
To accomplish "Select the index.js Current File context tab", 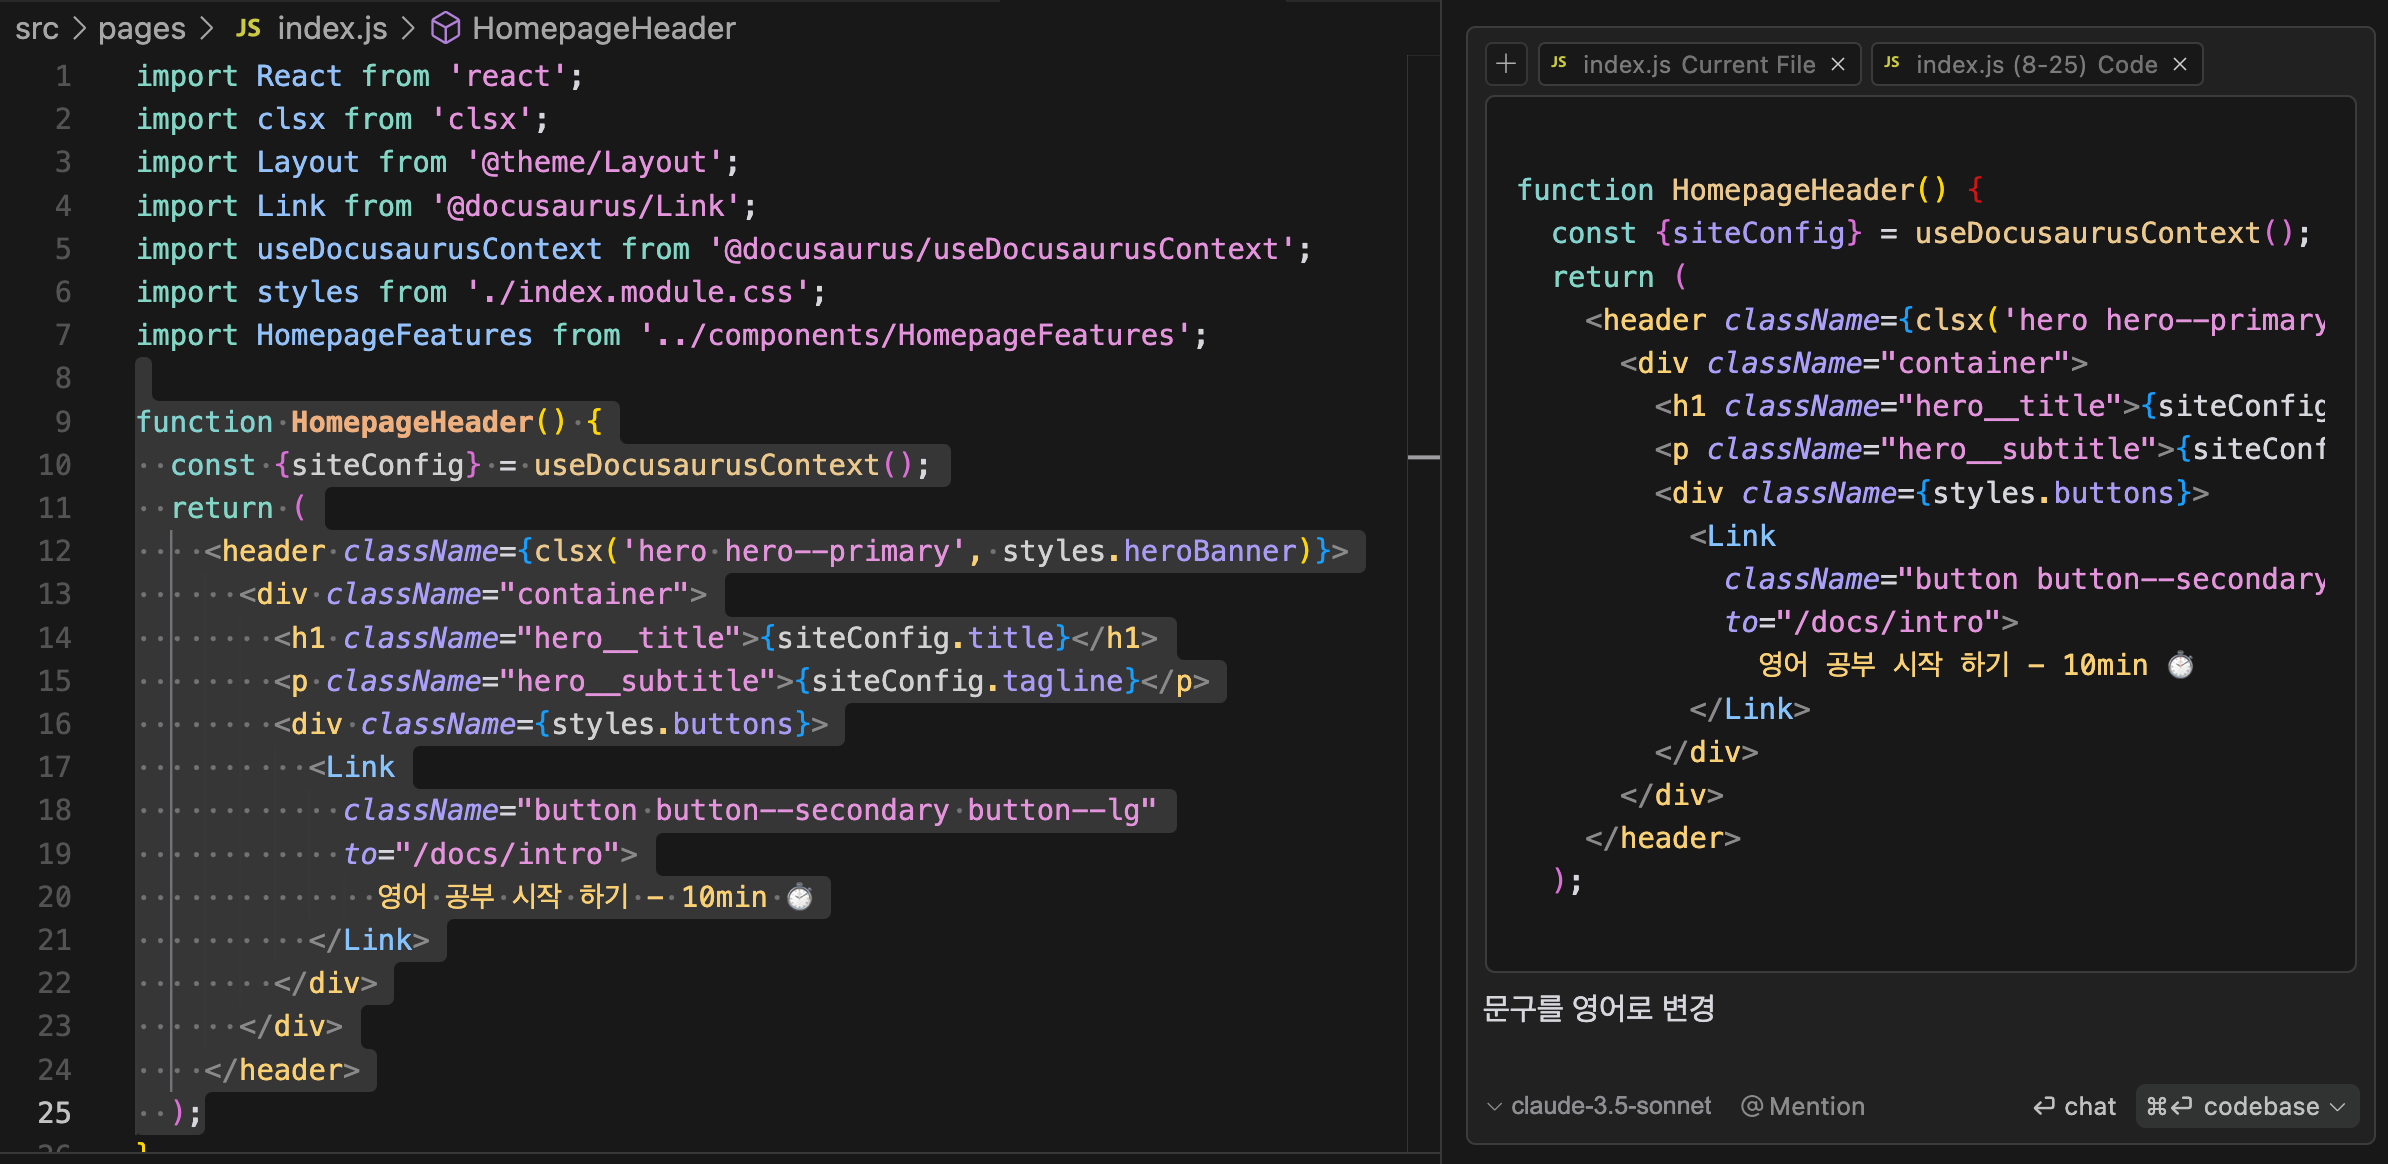I will [1698, 65].
